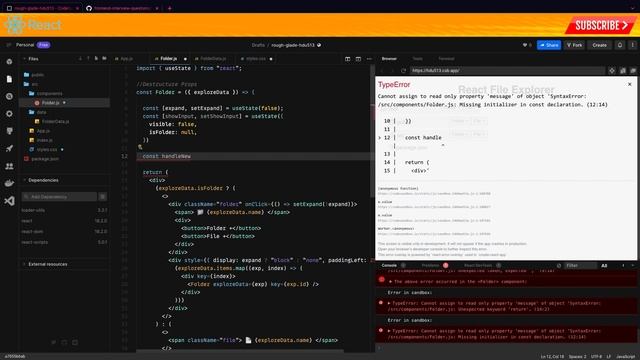This screenshot has width=640, height=360.
Task: Open the search icon in activity sidebar
Action: [9, 96]
